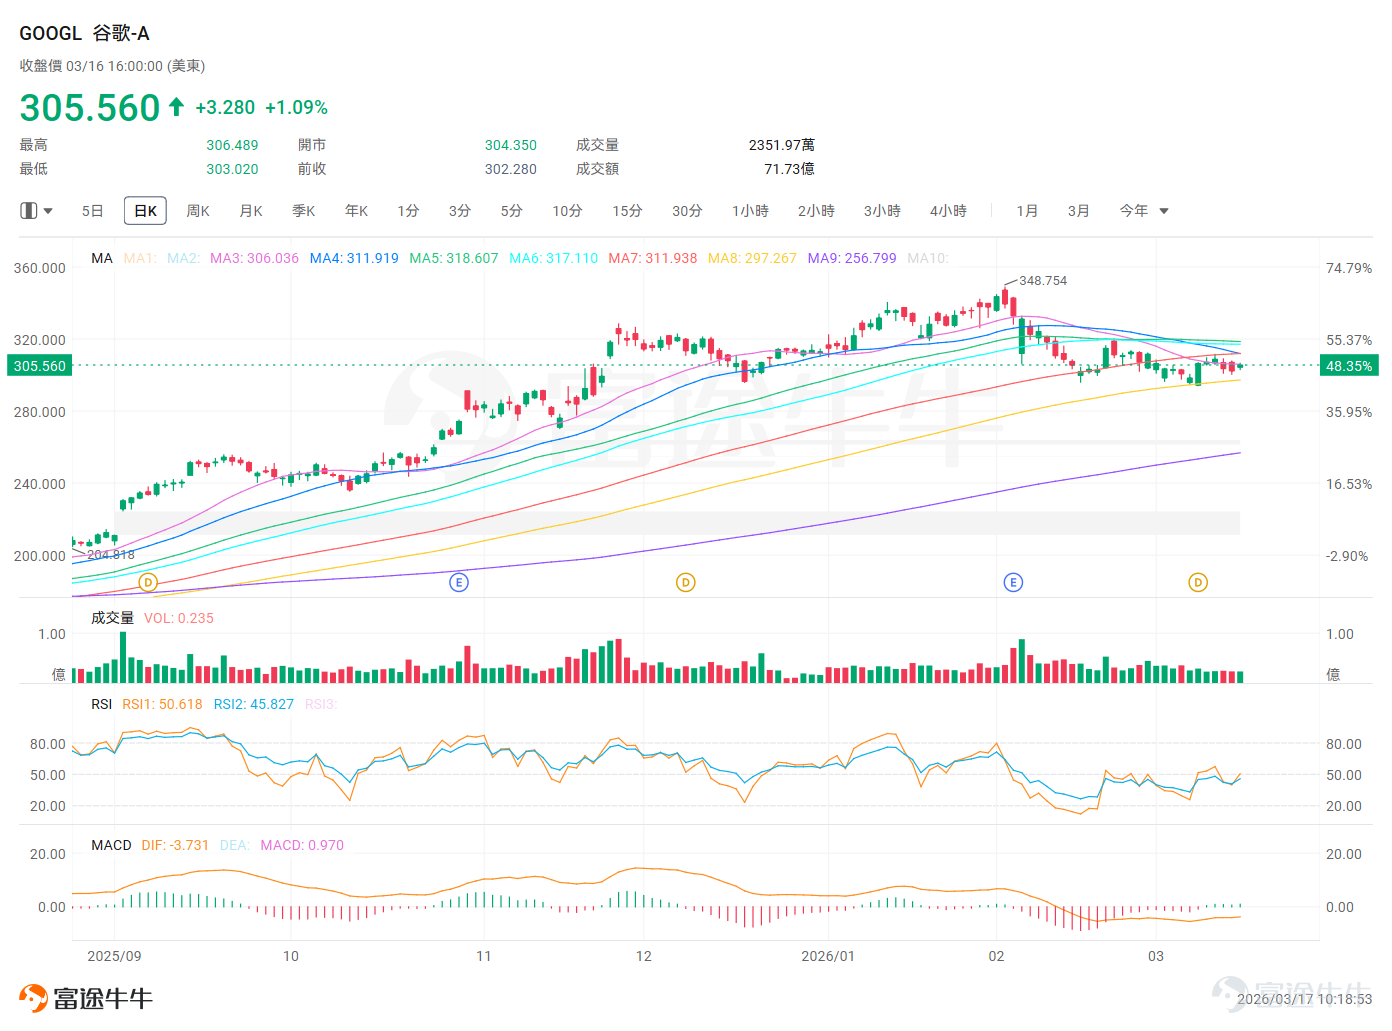1392x1031 pixels.
Task: Open the chart layout icon
Action: 28,211
